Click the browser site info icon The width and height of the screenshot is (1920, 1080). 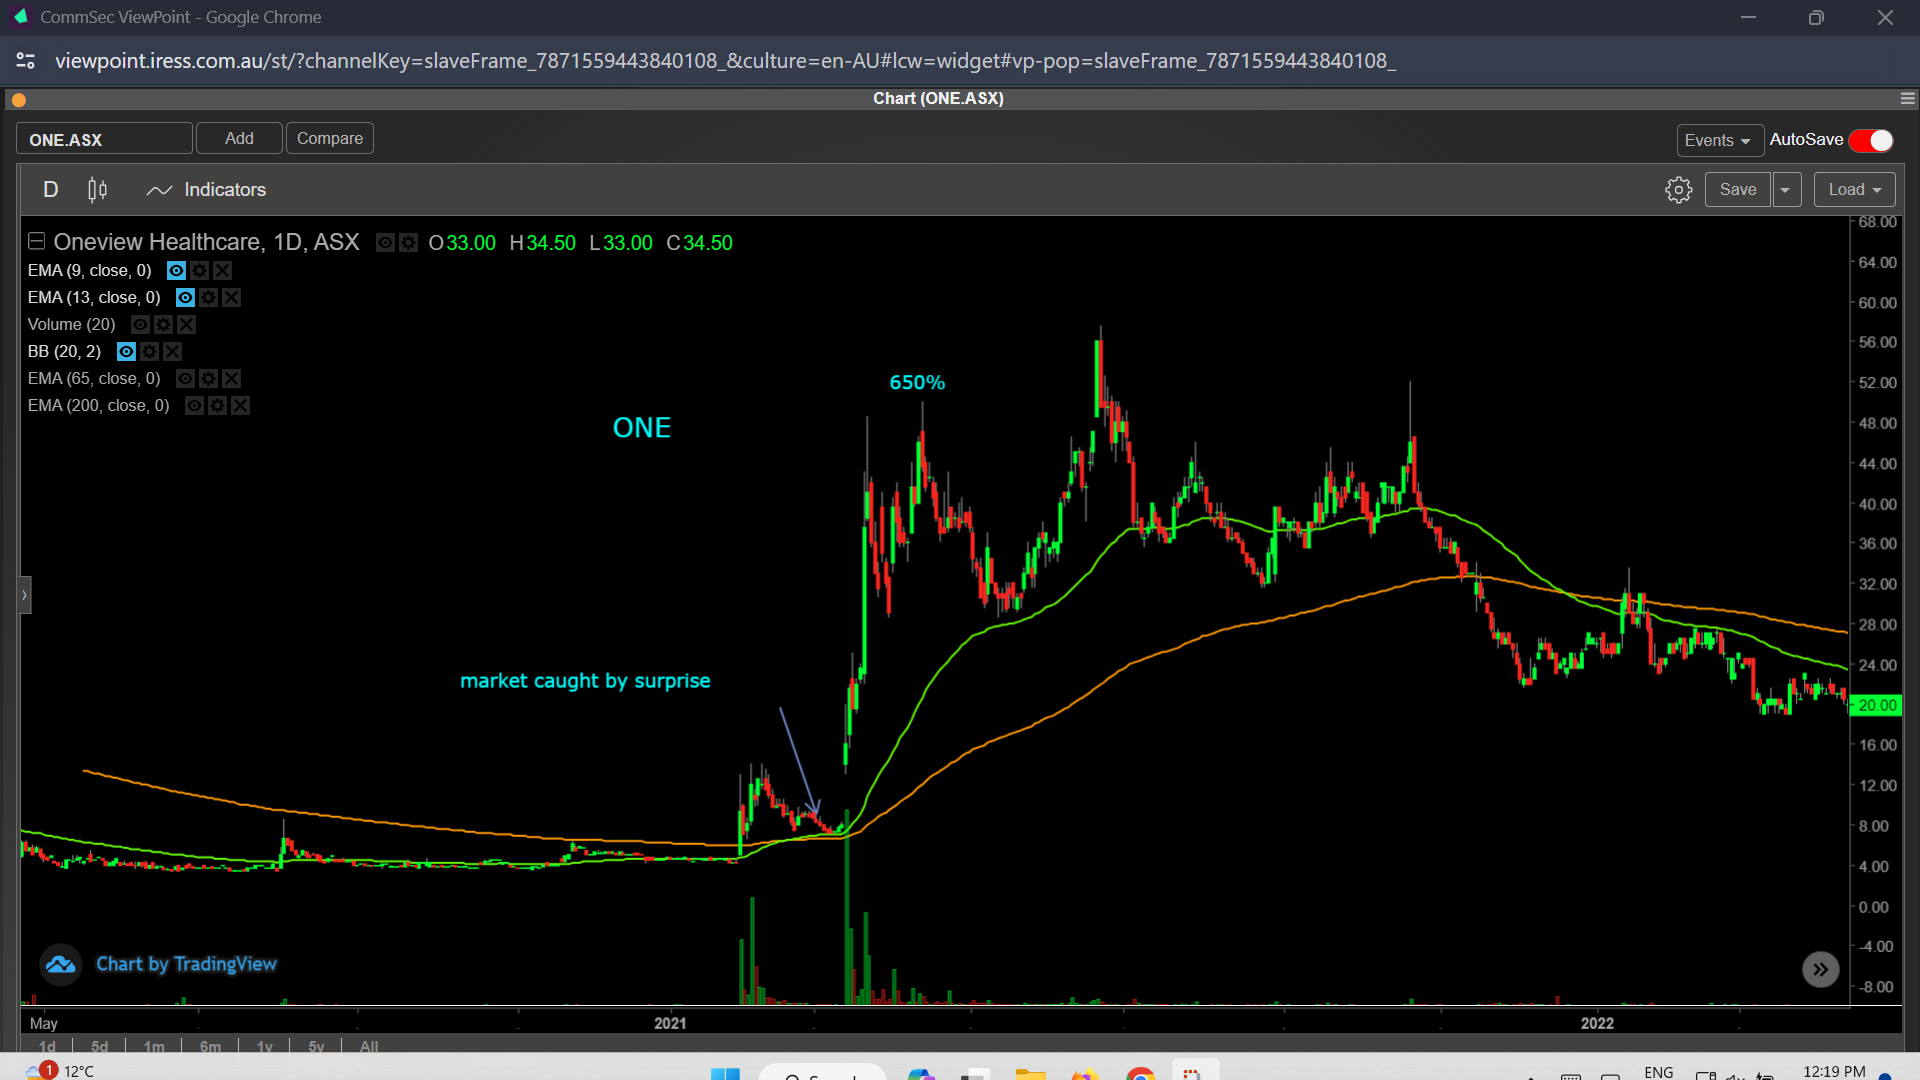pos(26,61)
